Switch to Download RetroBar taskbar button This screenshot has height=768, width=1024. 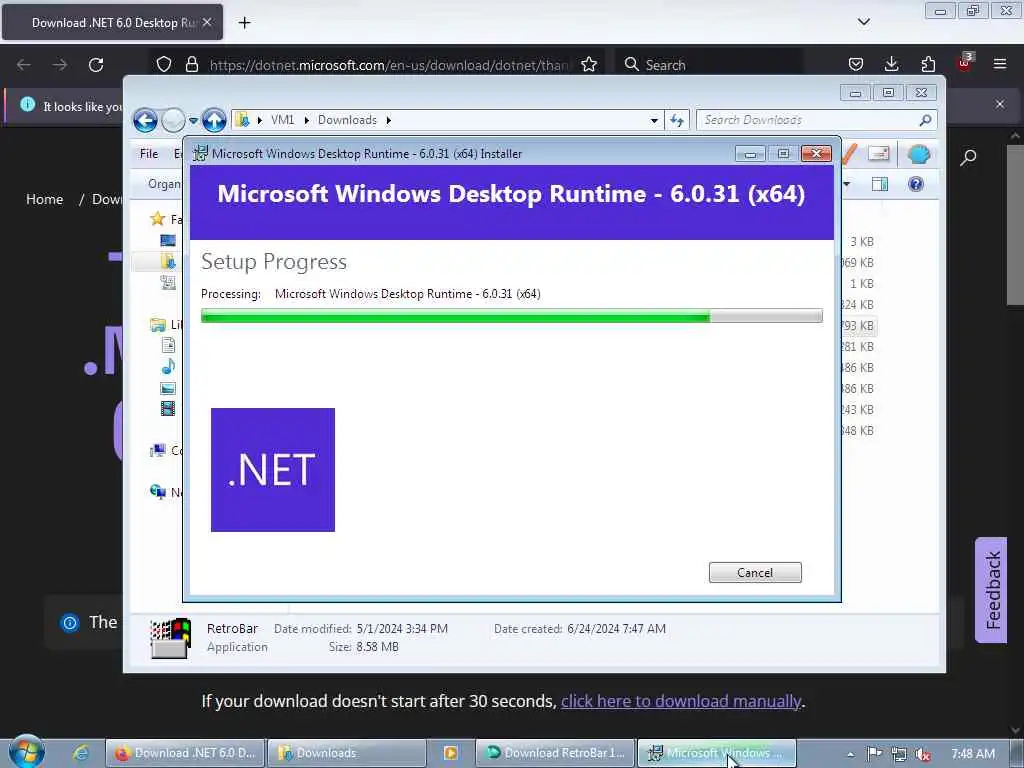[x=556, y=753]
